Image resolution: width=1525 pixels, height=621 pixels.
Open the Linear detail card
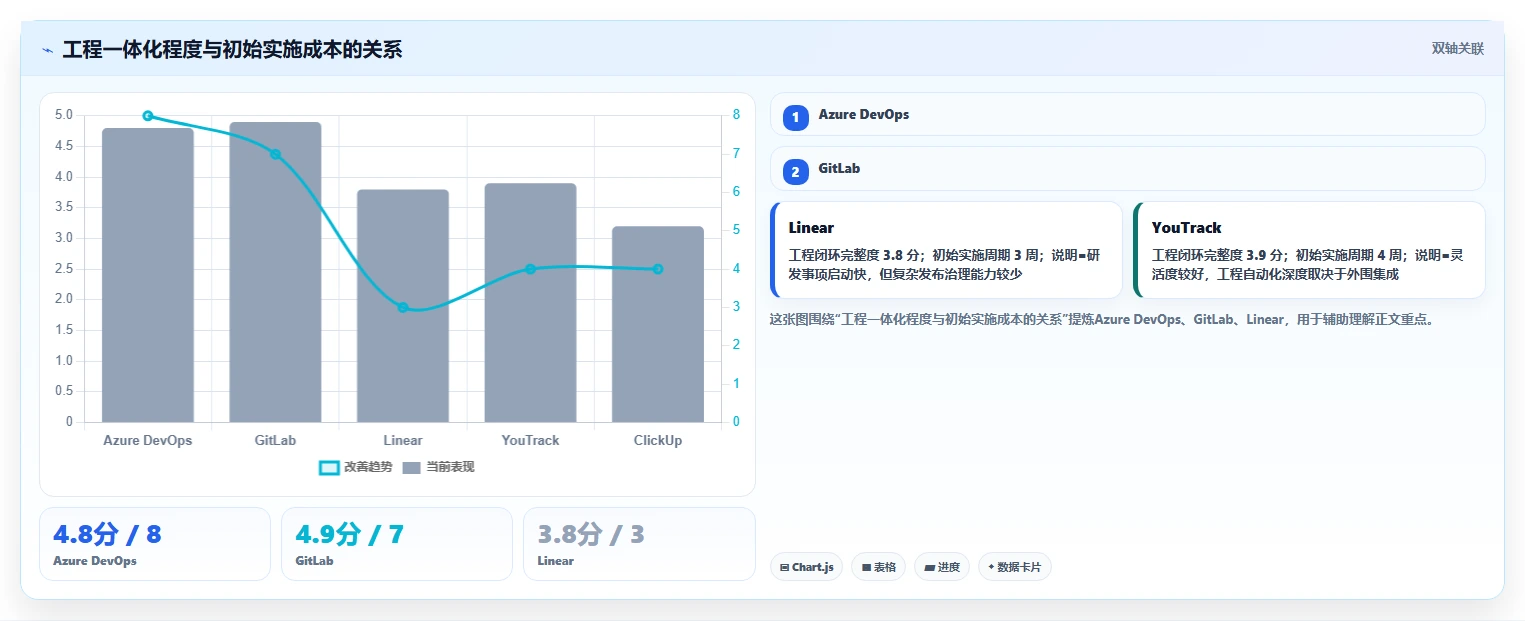946,250
